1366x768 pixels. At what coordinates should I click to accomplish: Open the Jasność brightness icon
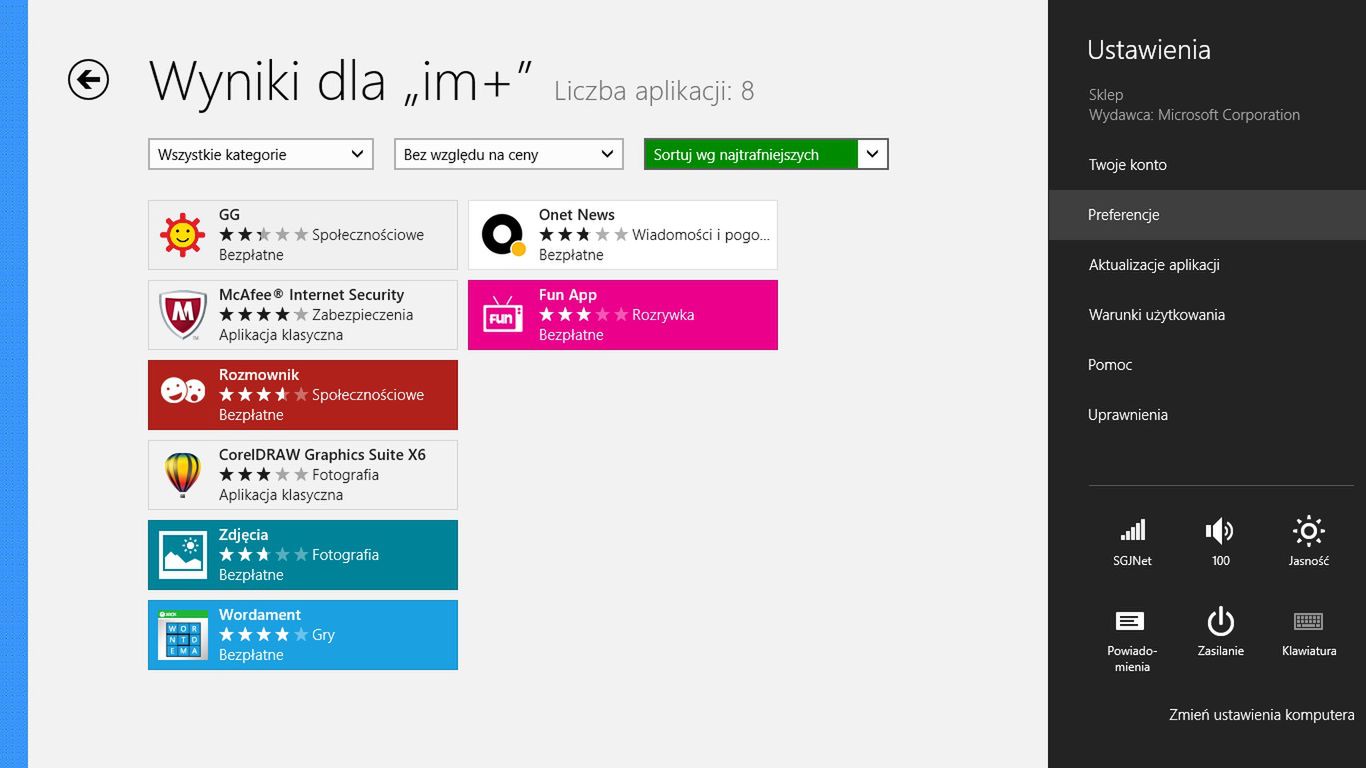(1308, 530)
